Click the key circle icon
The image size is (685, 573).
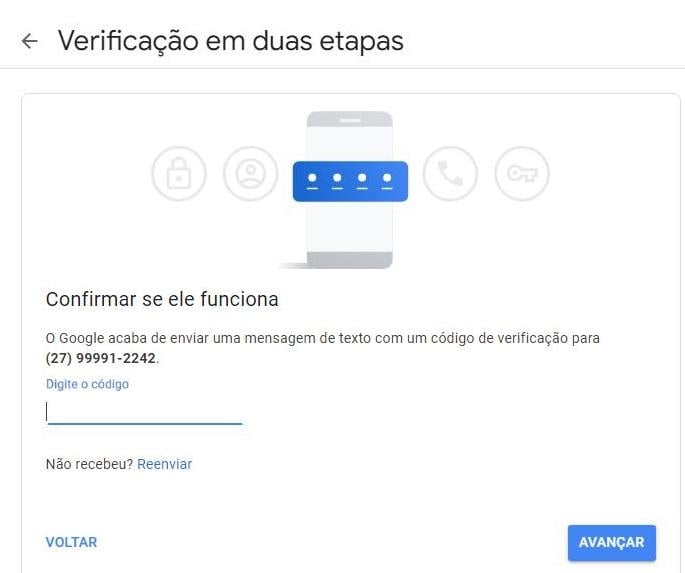tap(522, 173)
